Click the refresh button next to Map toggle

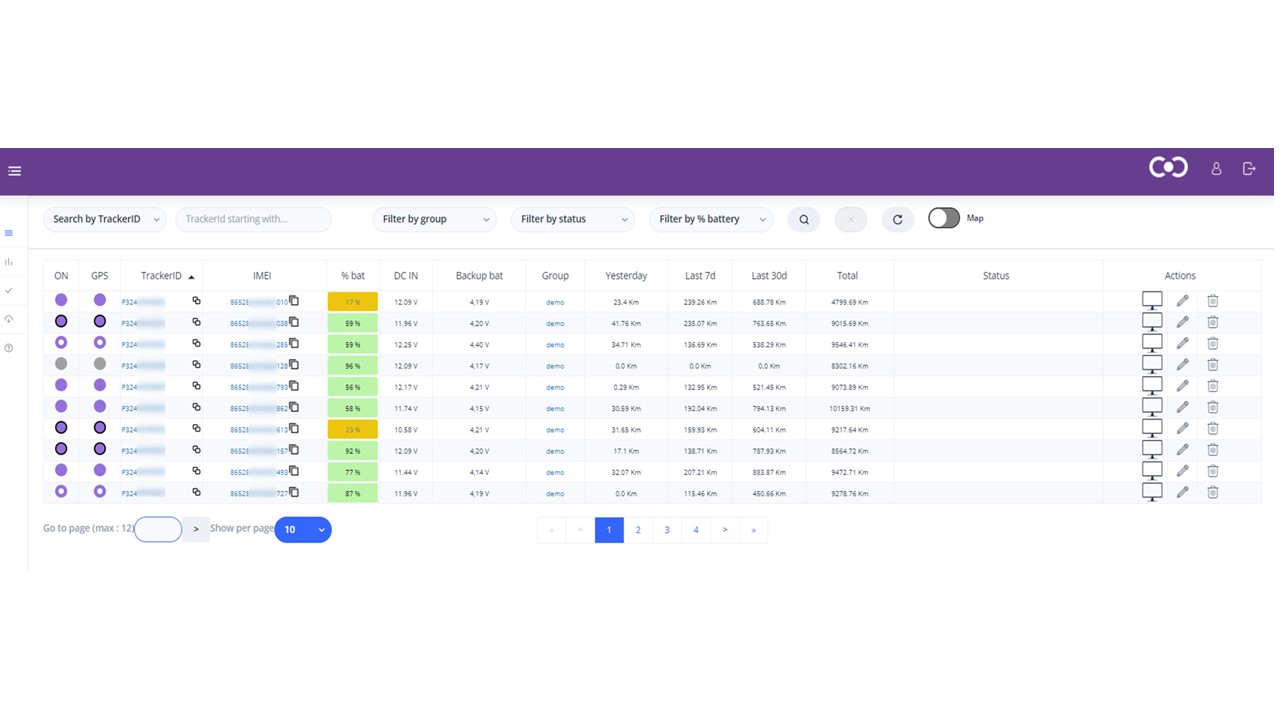pos(897,220)
